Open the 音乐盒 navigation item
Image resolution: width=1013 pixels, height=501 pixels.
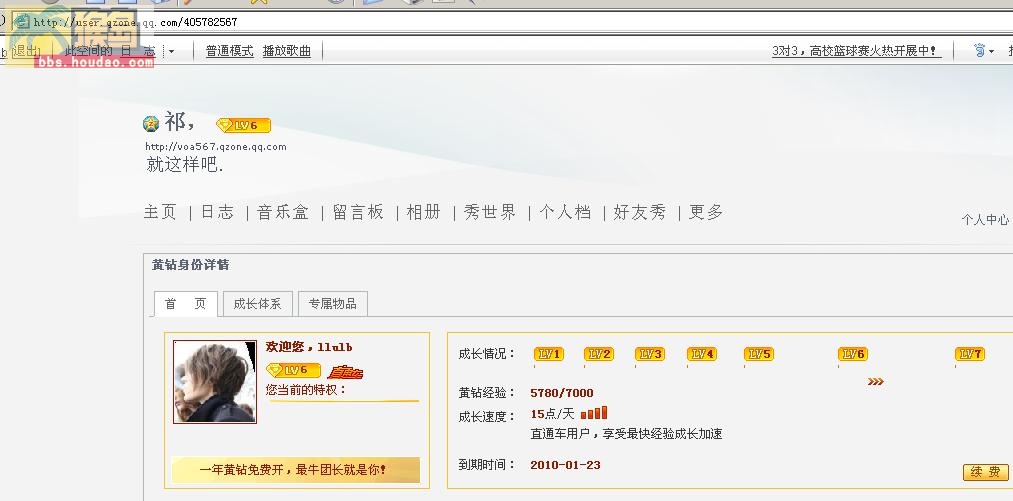(x=283, y=212)
